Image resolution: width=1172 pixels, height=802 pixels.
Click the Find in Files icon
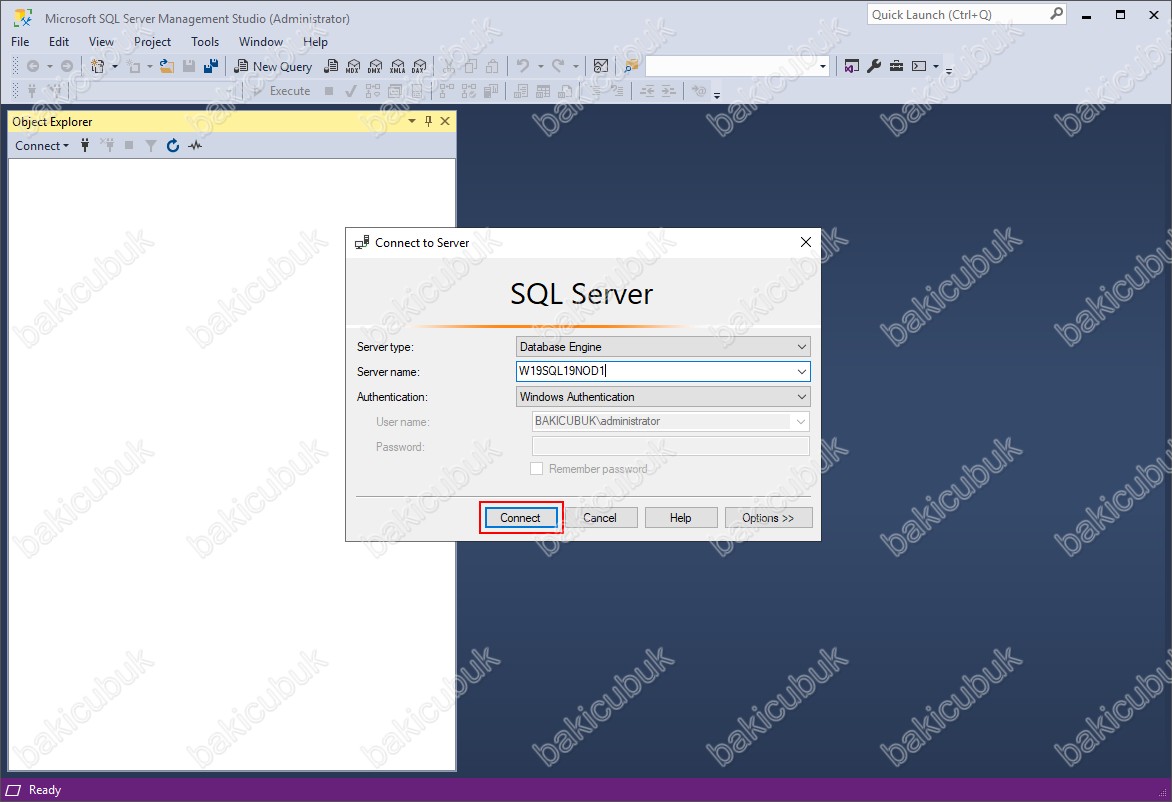pos(632,67)
